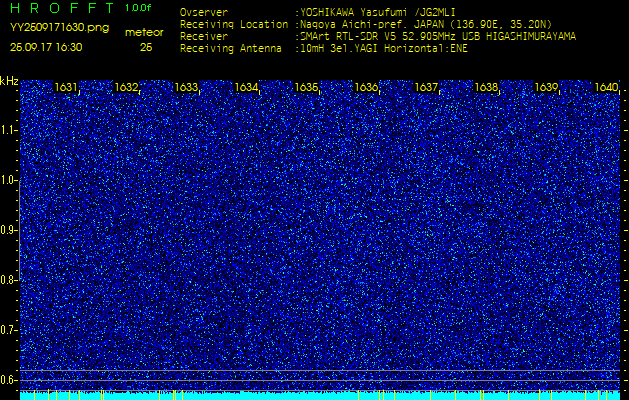Click the date stamp 25.09.17 16:30
Viewport: 629px width, 400px height.
click(x=46, y=47)
